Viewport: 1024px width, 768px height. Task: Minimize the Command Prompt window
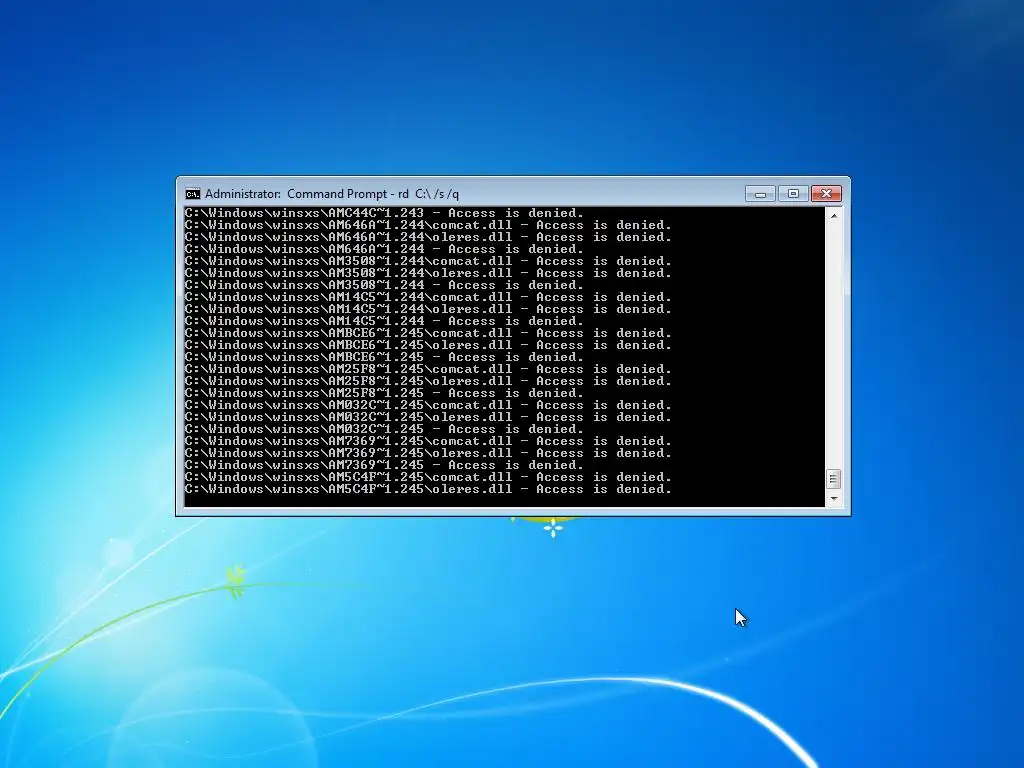(x=760, y=194)
